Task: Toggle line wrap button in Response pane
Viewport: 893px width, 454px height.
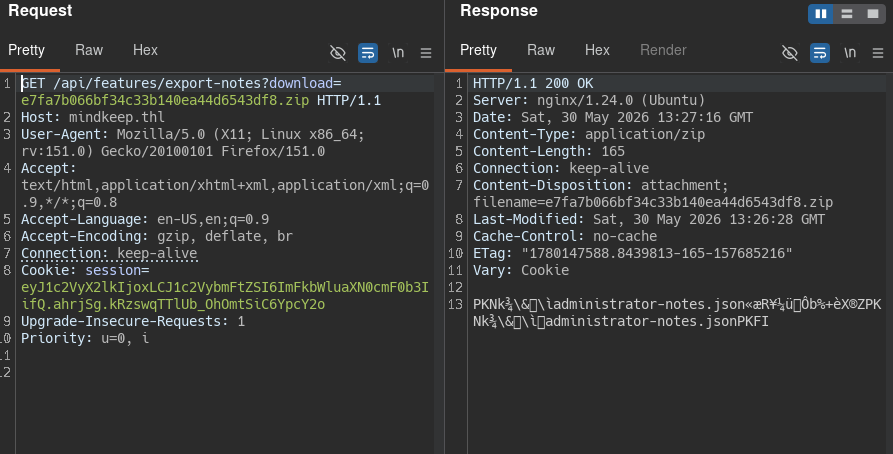Action: [x=820, y=53]
